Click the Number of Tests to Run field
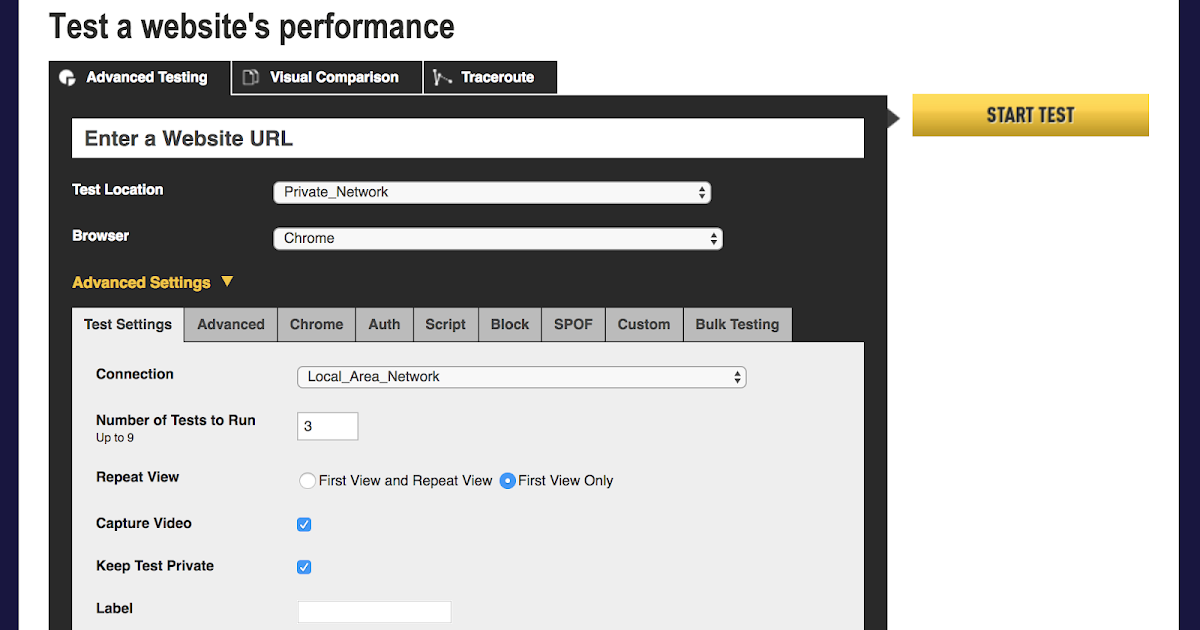This screenshot has width=1200, height=630. [327, 426]
